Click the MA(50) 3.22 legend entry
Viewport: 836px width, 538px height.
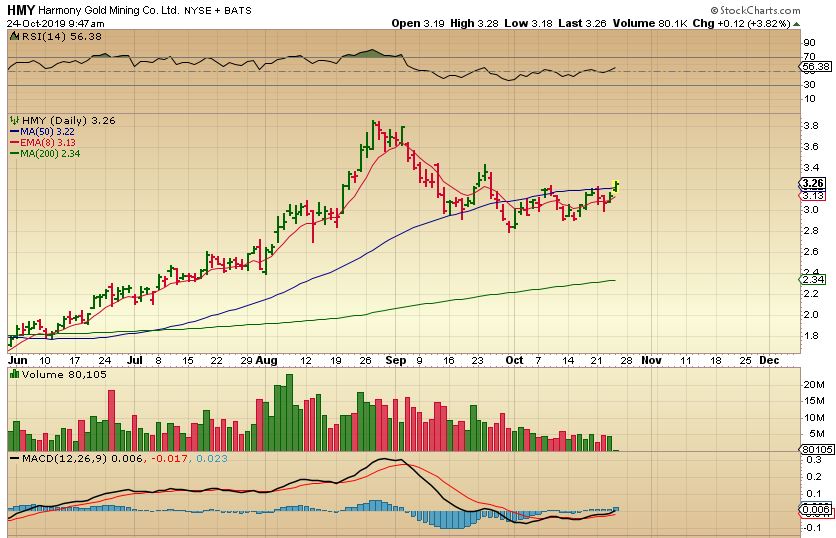pos(43,132)
